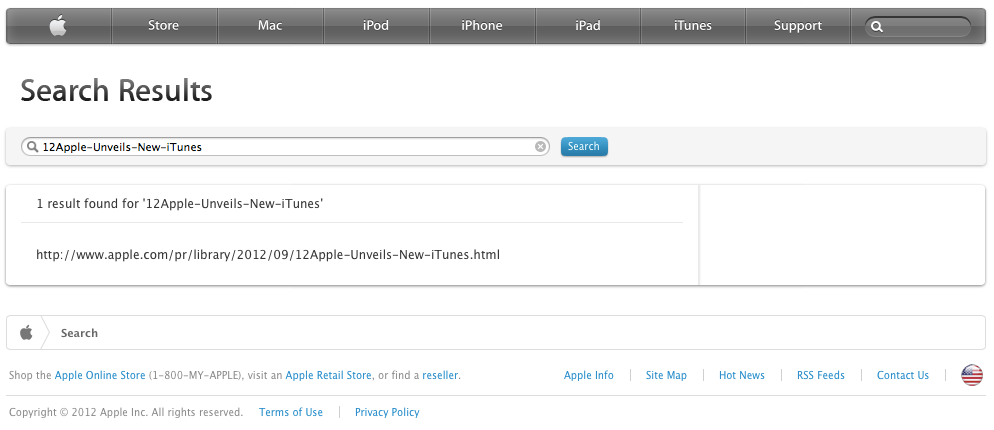Open the 12Apple-Unveils-New-iTunes.html result URL
This screenshot has width=994, height=430.
(267, 255)
